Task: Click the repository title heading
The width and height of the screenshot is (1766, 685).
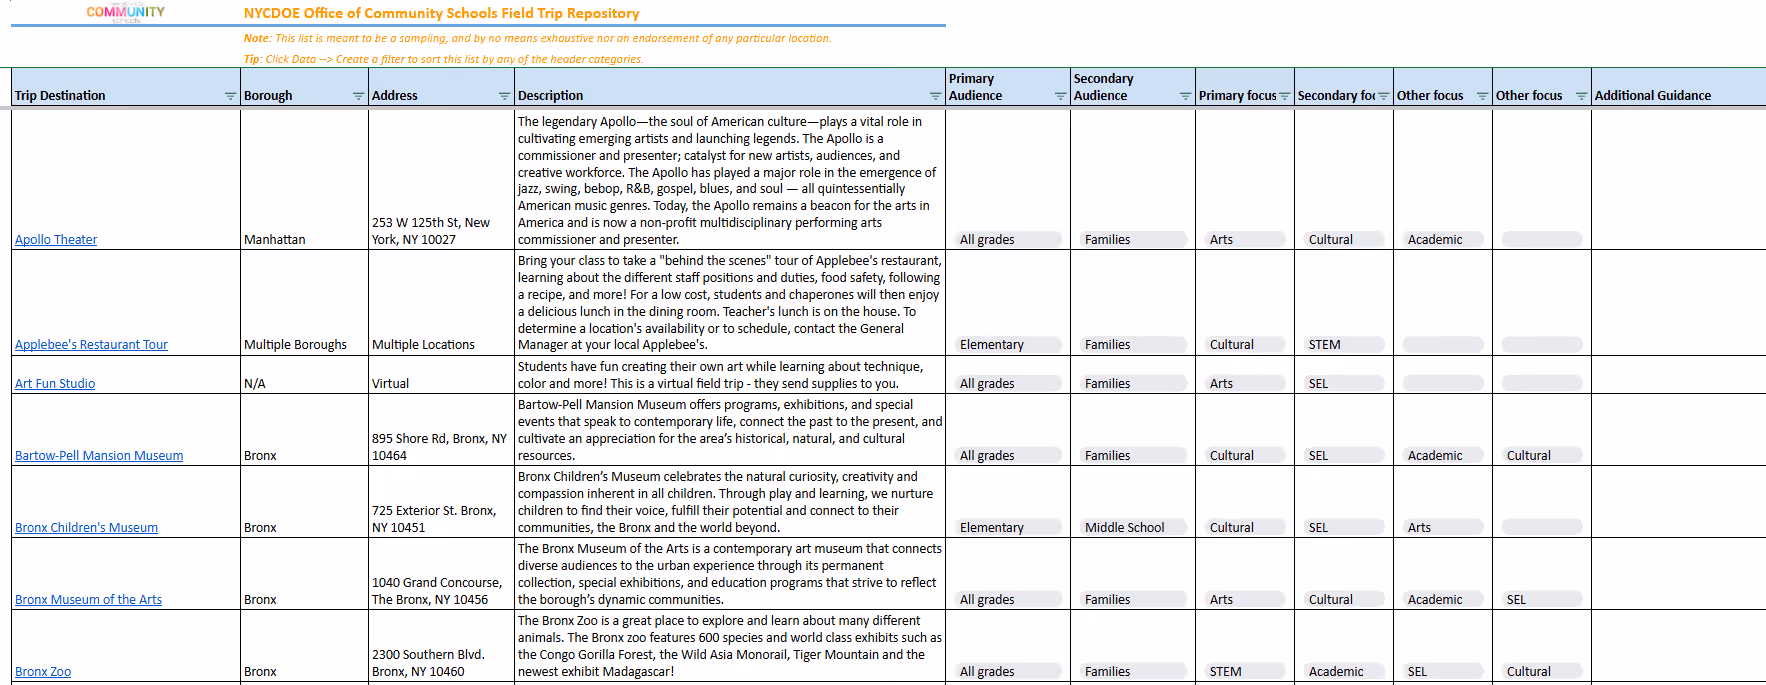Action: coord(441,13)
